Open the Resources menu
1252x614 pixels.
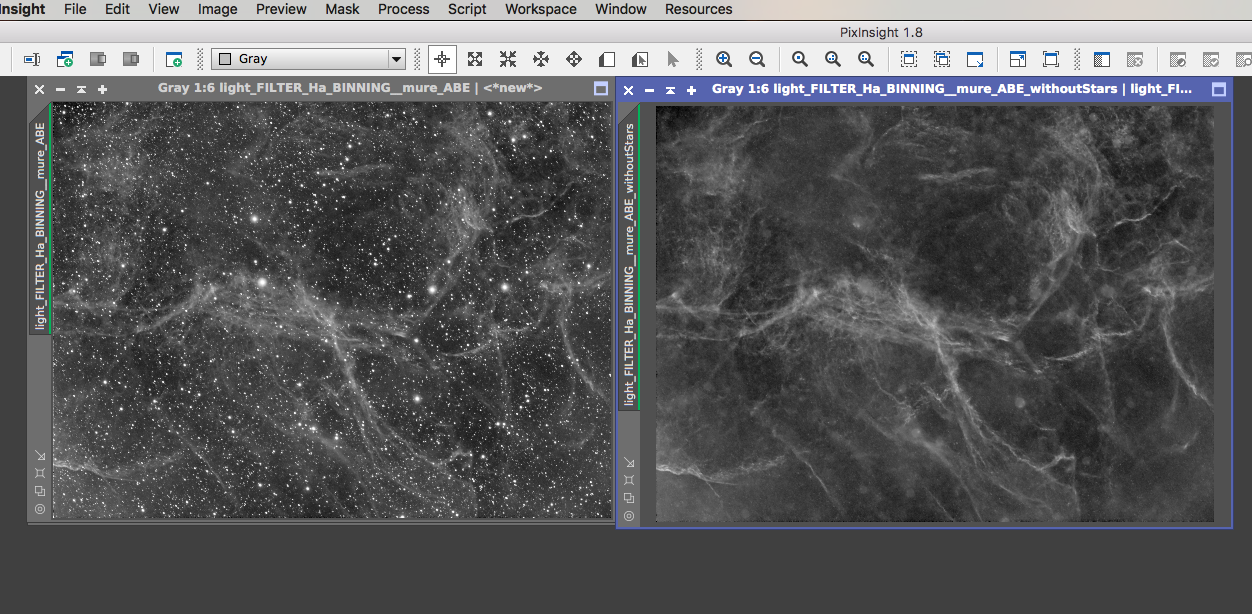click(699, 9)
